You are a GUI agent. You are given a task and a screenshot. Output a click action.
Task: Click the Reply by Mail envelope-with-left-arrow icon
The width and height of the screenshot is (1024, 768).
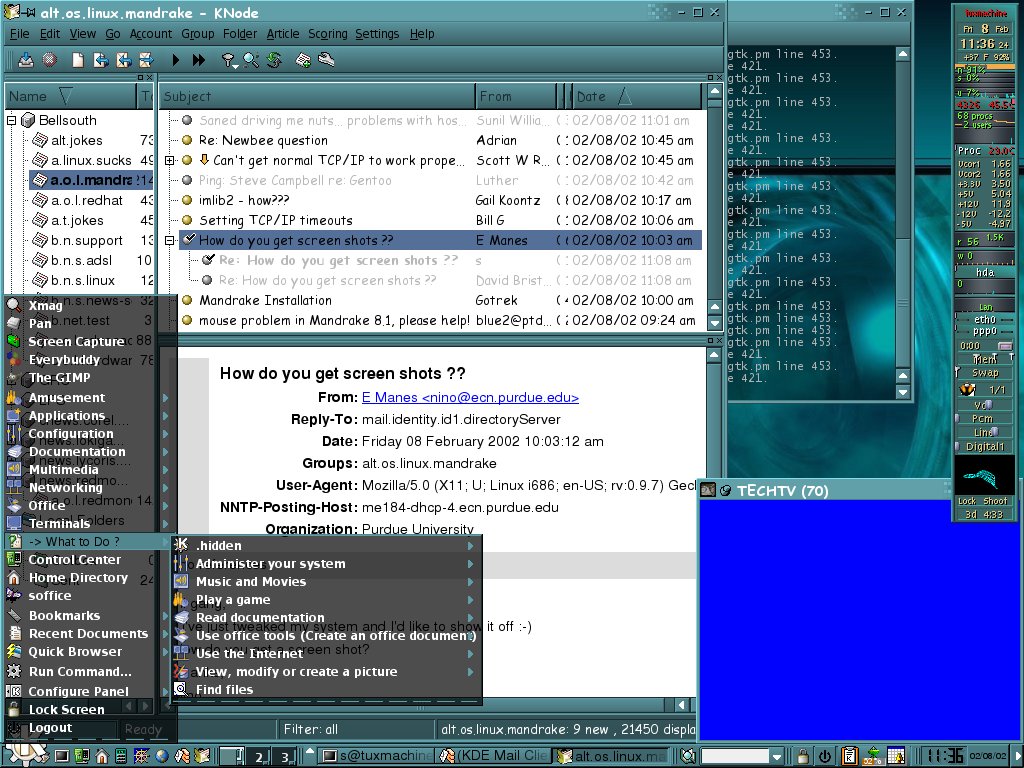(x=123, y=60)
